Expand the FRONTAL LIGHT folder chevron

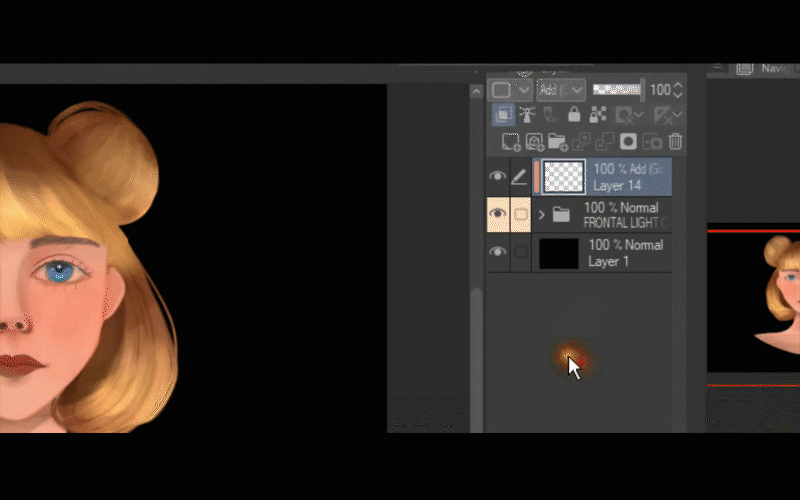pos(541,215)
